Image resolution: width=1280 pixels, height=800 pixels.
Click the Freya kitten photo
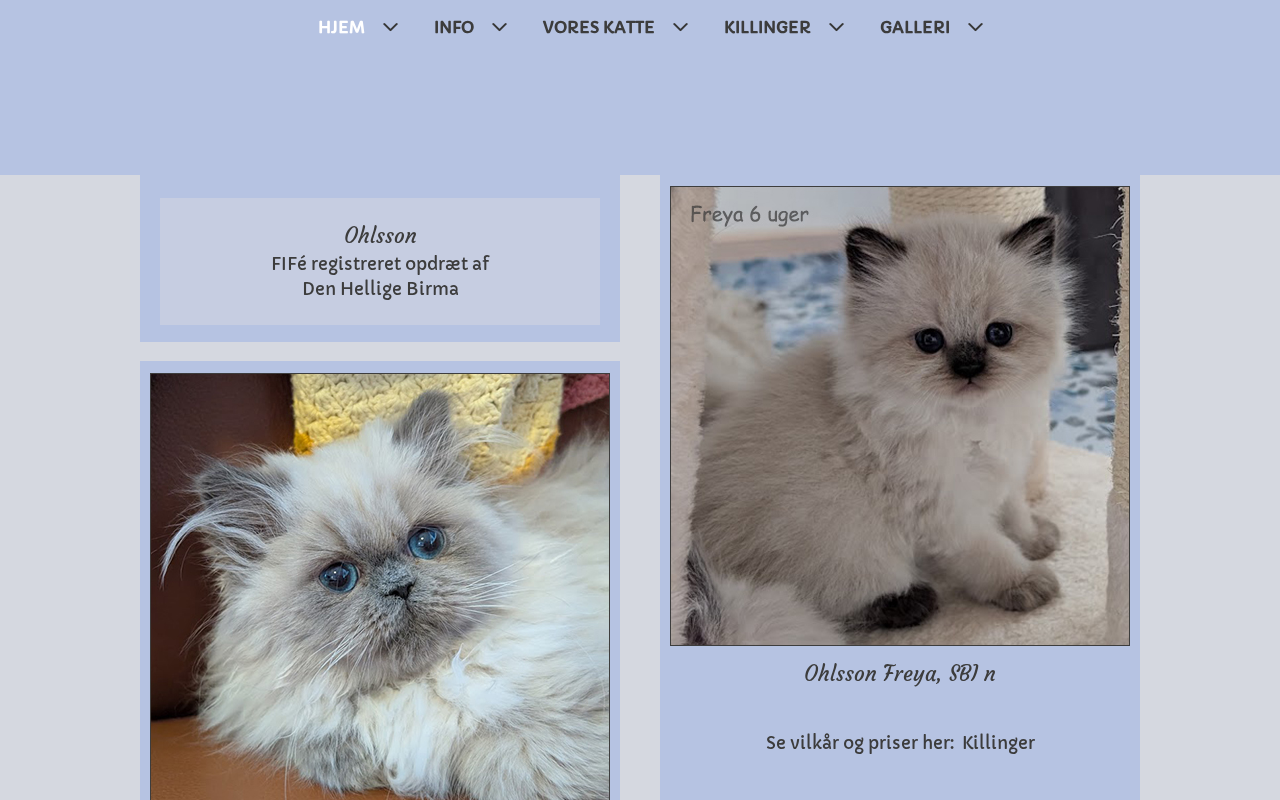click(900, 416)
